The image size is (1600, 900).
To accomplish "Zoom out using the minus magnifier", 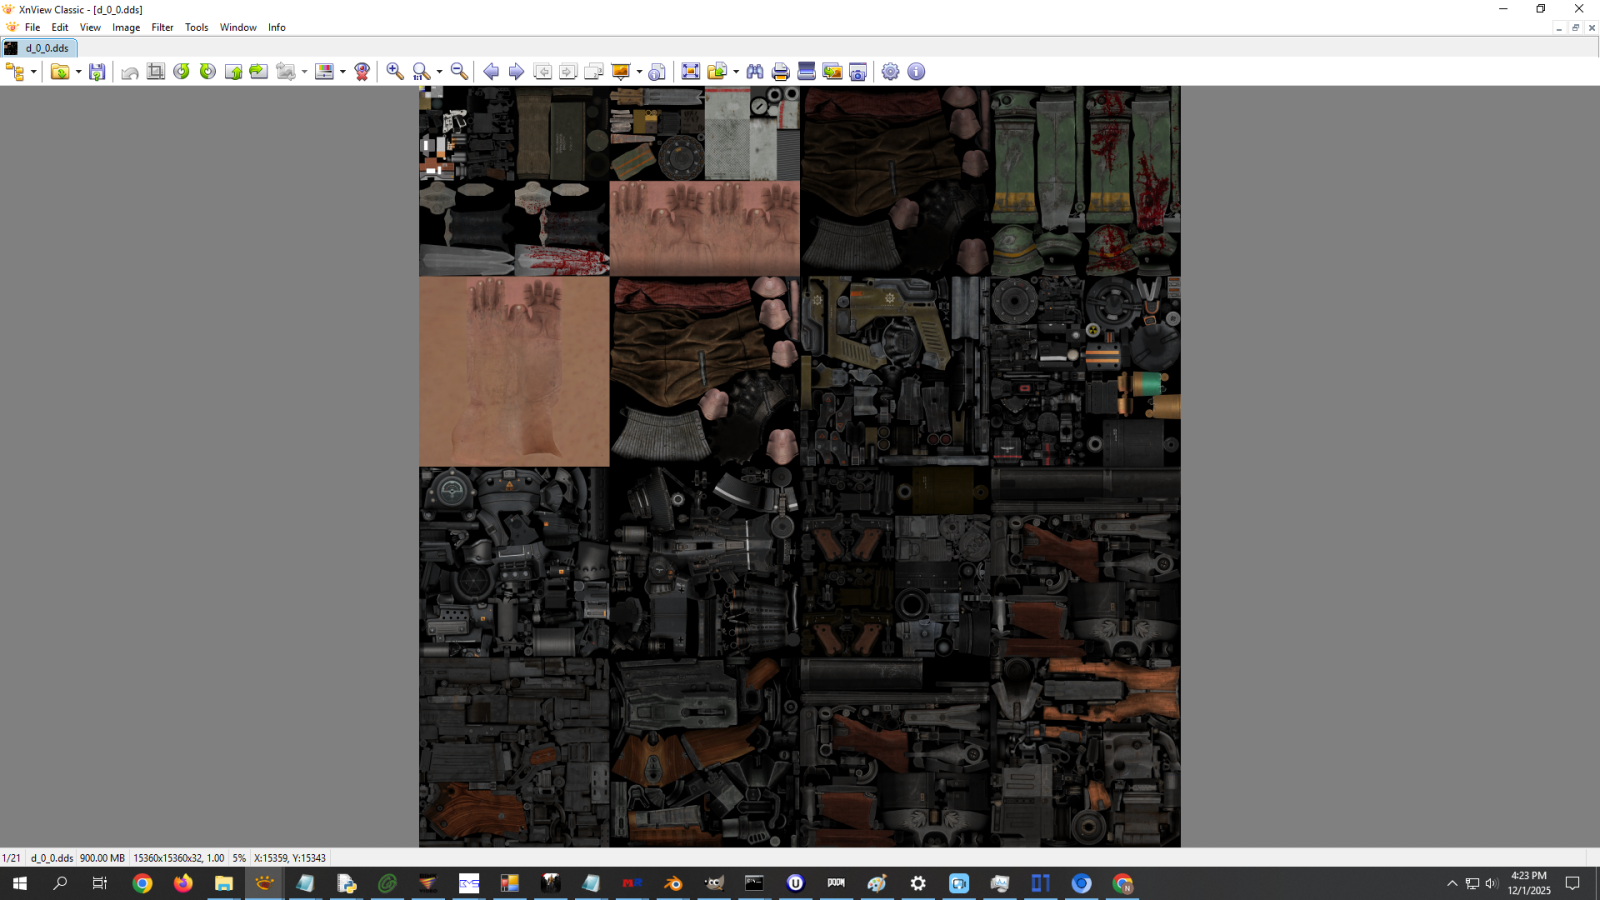I will (459, 72).
